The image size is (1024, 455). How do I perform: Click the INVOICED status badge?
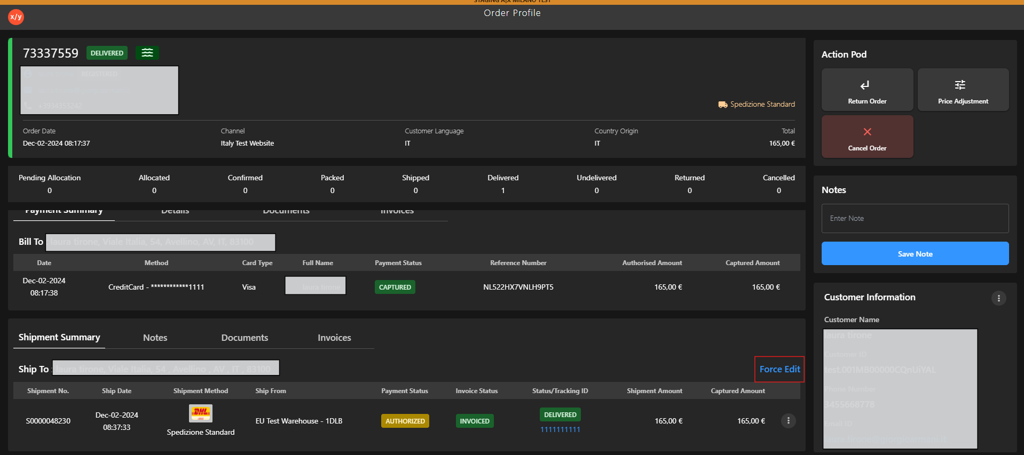475,421
